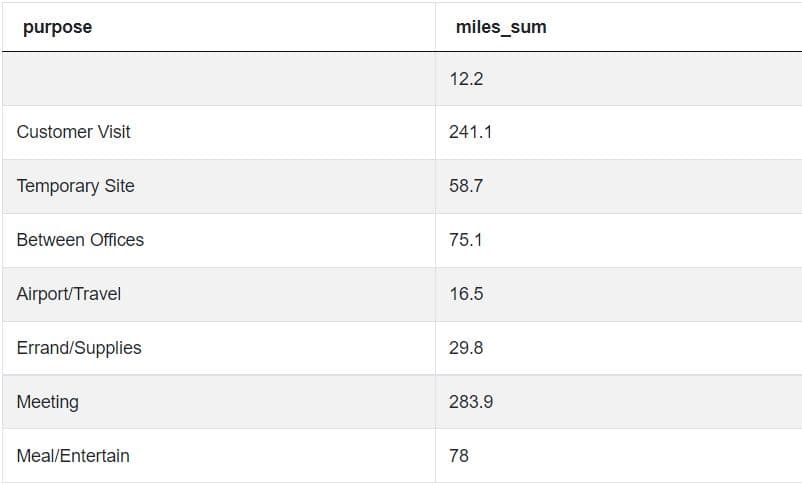Screen dimensions: 802x485
Task: Click the 16.5 miles value
Action: [x=466, y=294]
